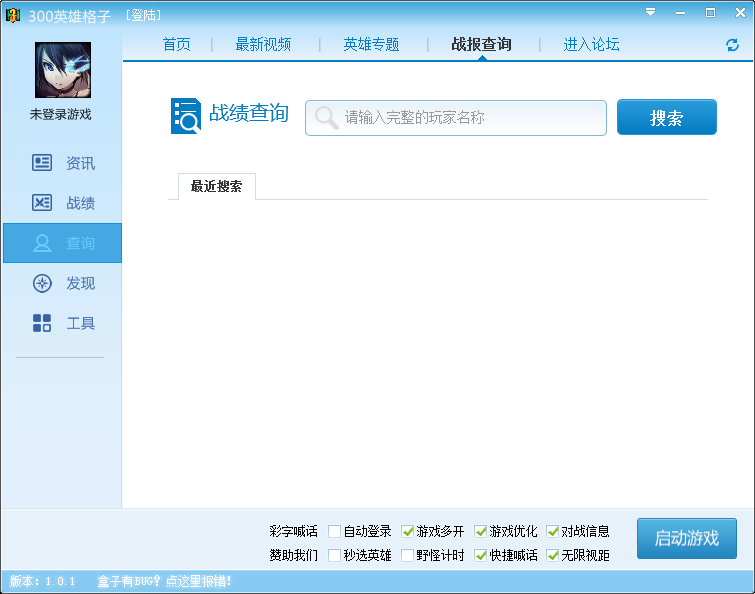Disable the 游戏多开 checkbox
The image size is (755, 594).
pos(408,532)
